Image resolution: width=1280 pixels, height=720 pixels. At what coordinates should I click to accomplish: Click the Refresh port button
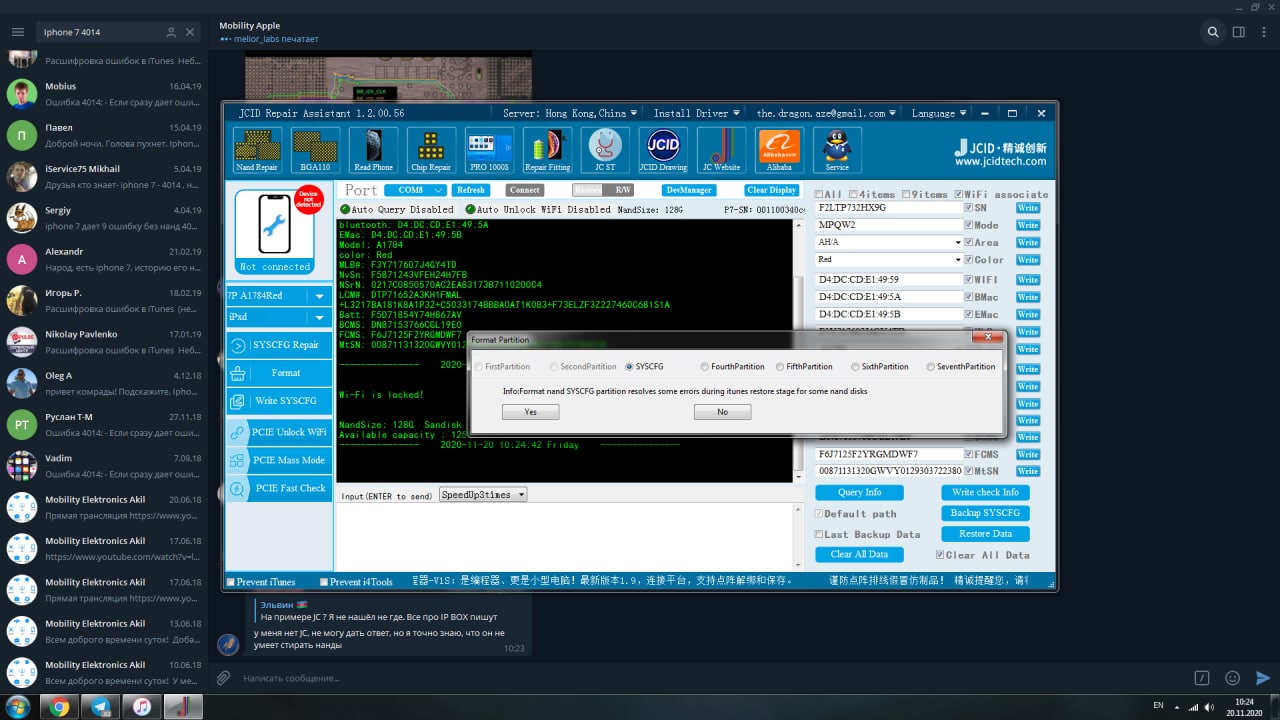coord(471,190)
